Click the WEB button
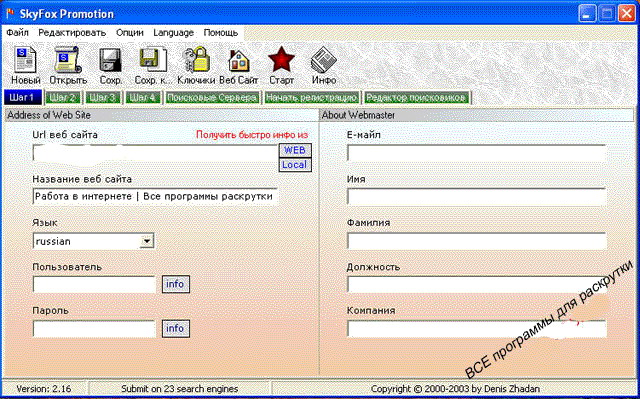The width and height of the screenshot is (640, 399). pyautogui.click(x=295, y=150)
